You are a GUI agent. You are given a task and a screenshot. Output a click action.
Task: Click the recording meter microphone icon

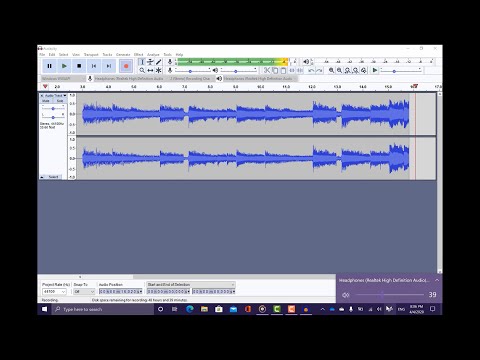[170, 62]
